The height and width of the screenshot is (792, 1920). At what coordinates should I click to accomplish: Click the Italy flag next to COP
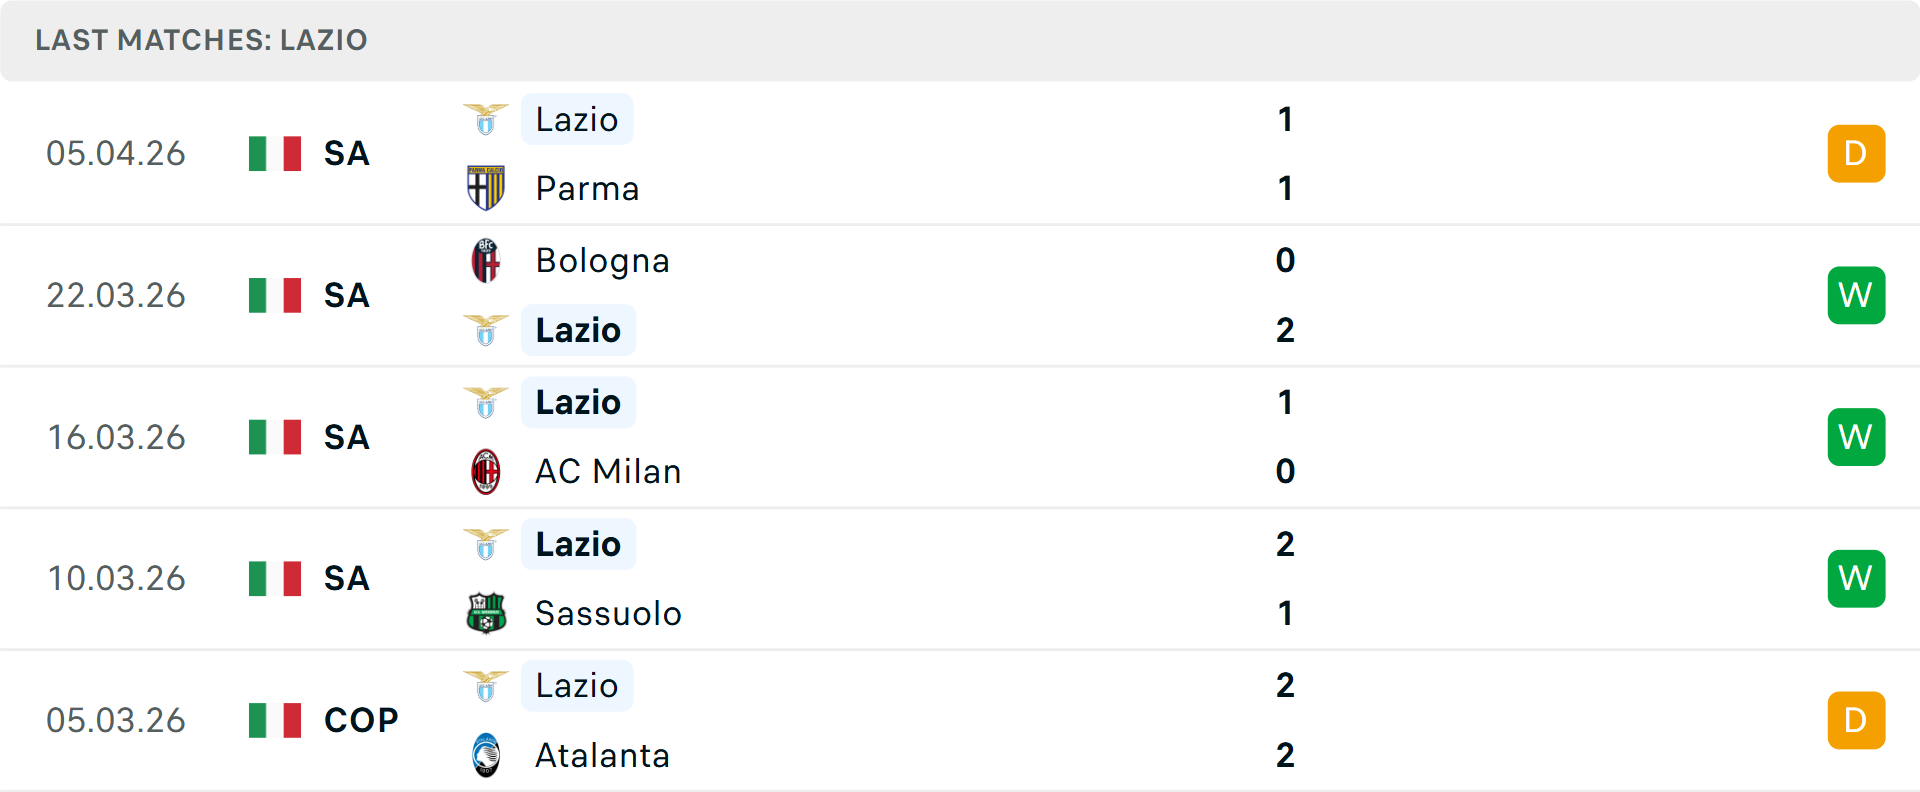[x=274, y=719]
